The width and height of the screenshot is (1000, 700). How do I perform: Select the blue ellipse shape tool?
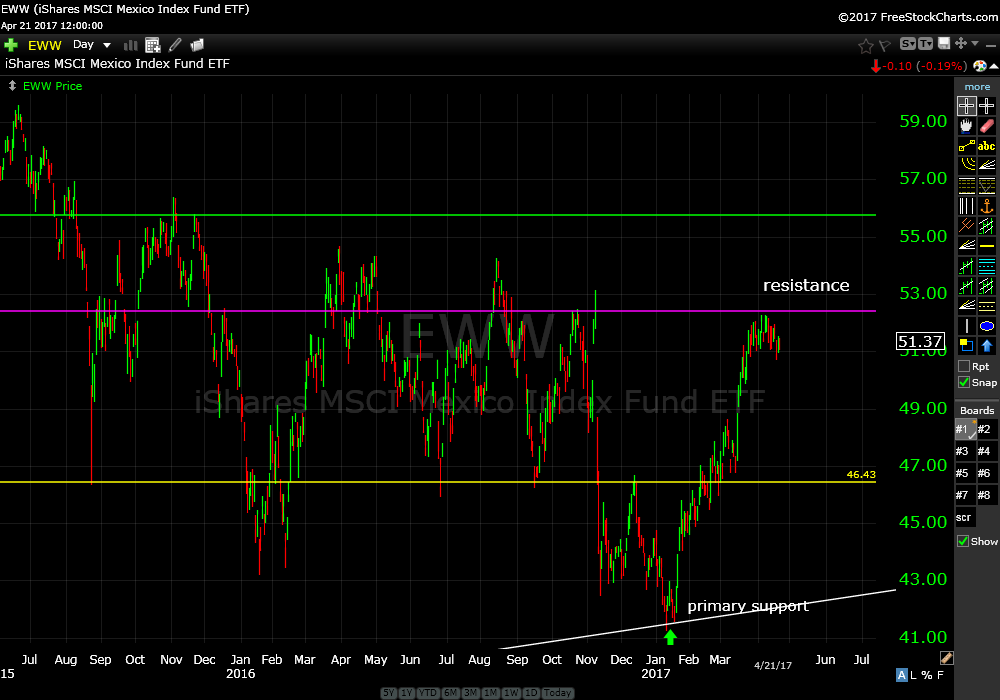pyautogui.click(x=987, y=326)
